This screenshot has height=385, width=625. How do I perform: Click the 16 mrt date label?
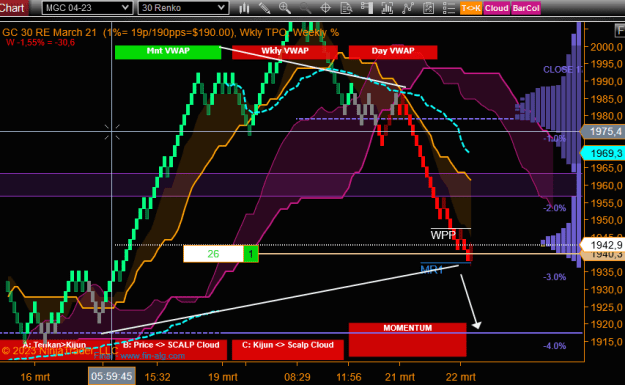[x=35, y=377]
